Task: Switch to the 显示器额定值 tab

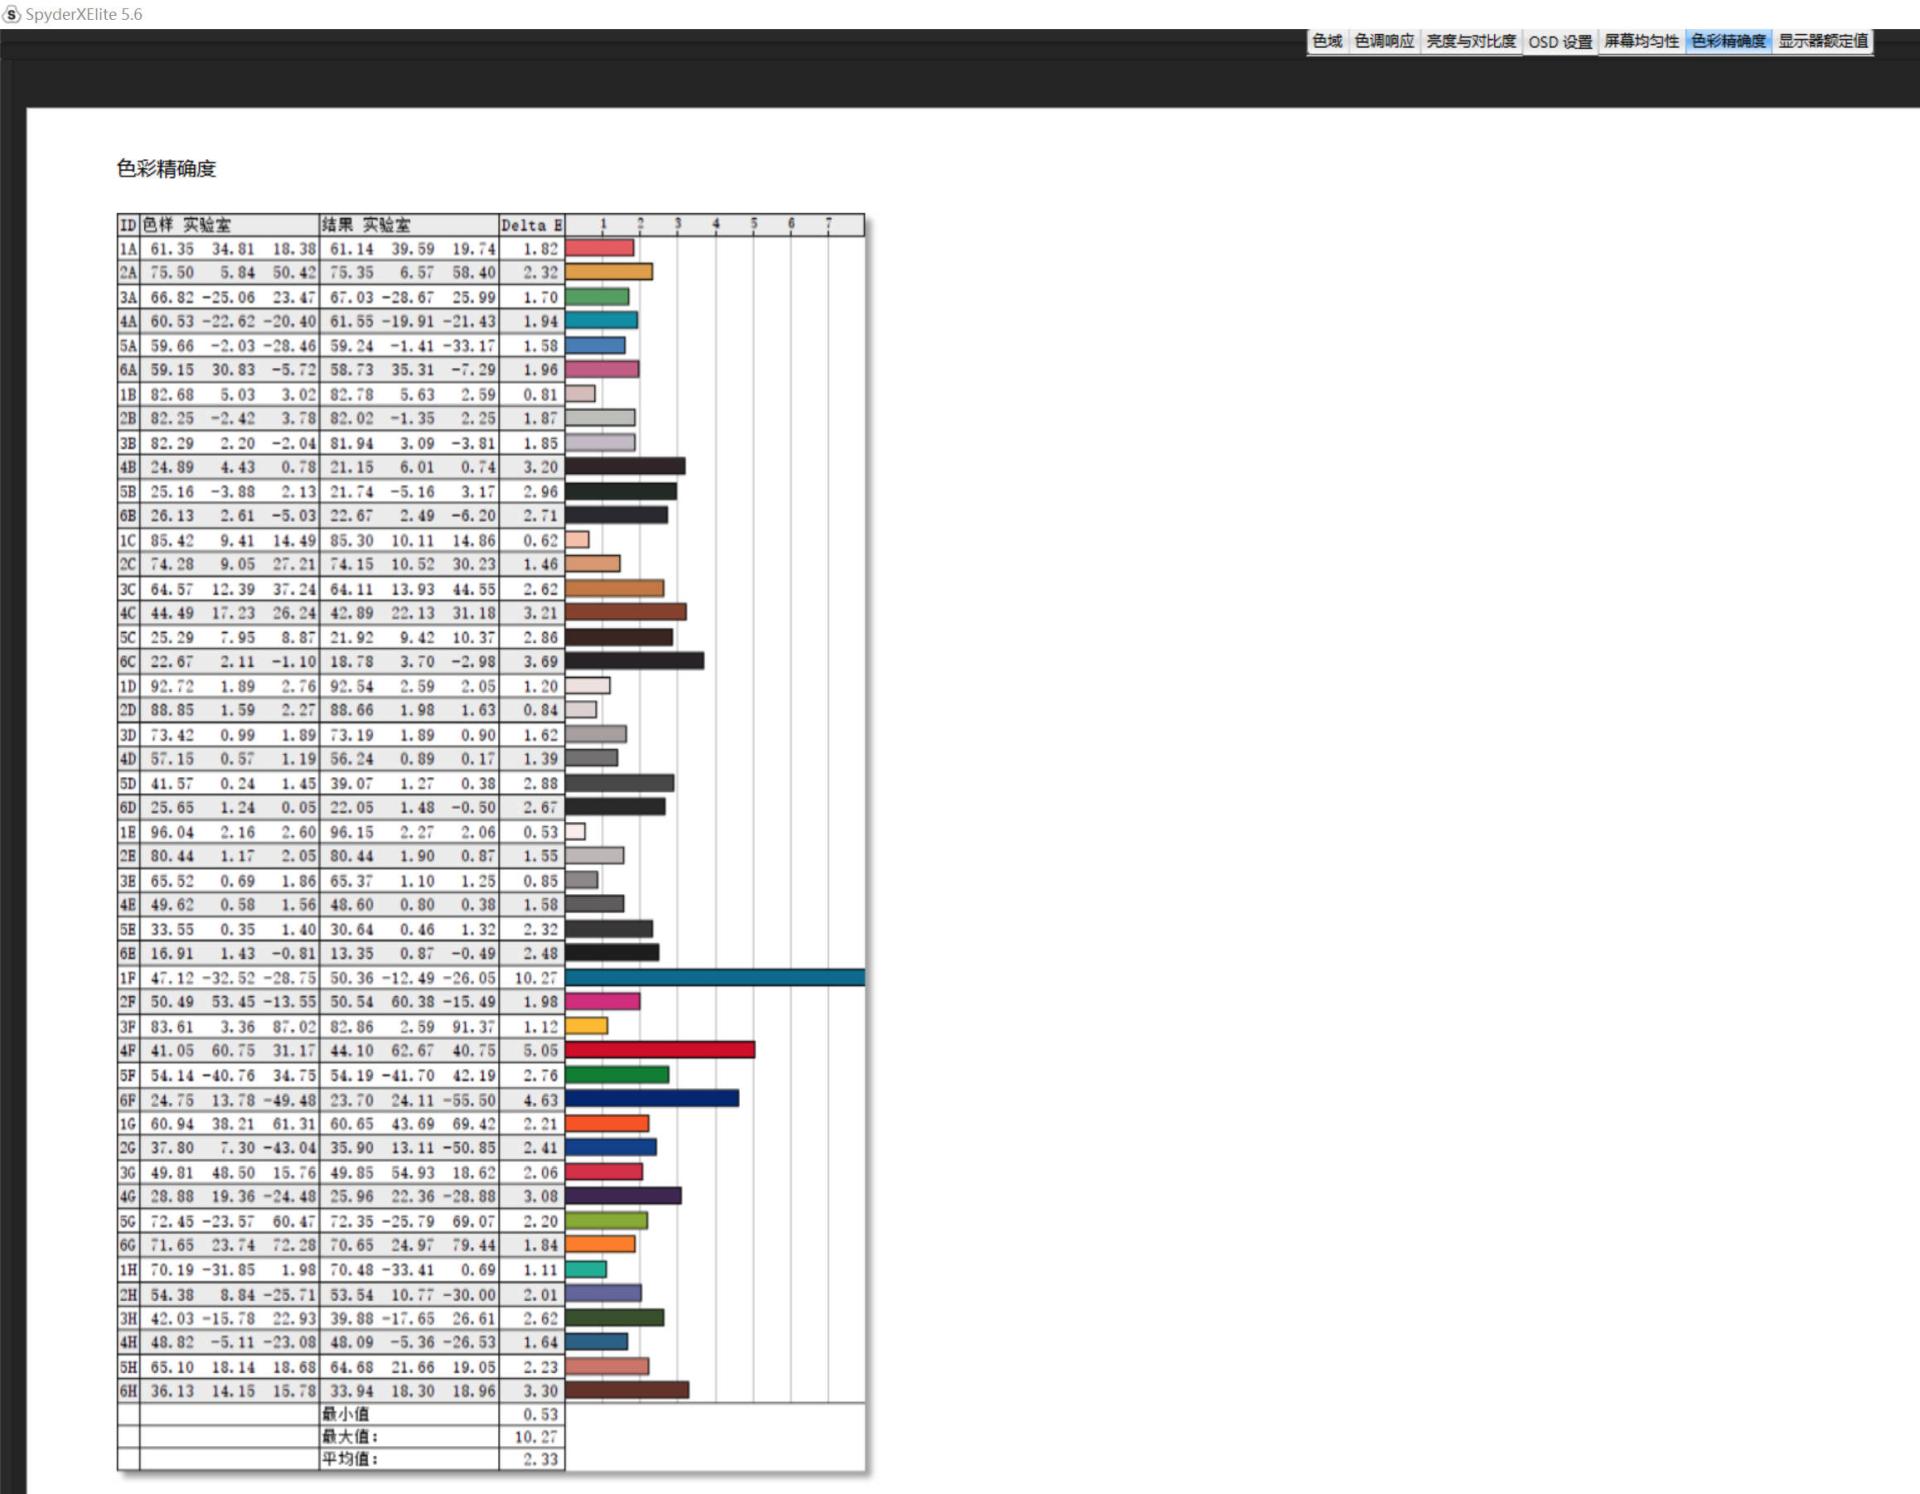Action: [x=1822, y=41]
